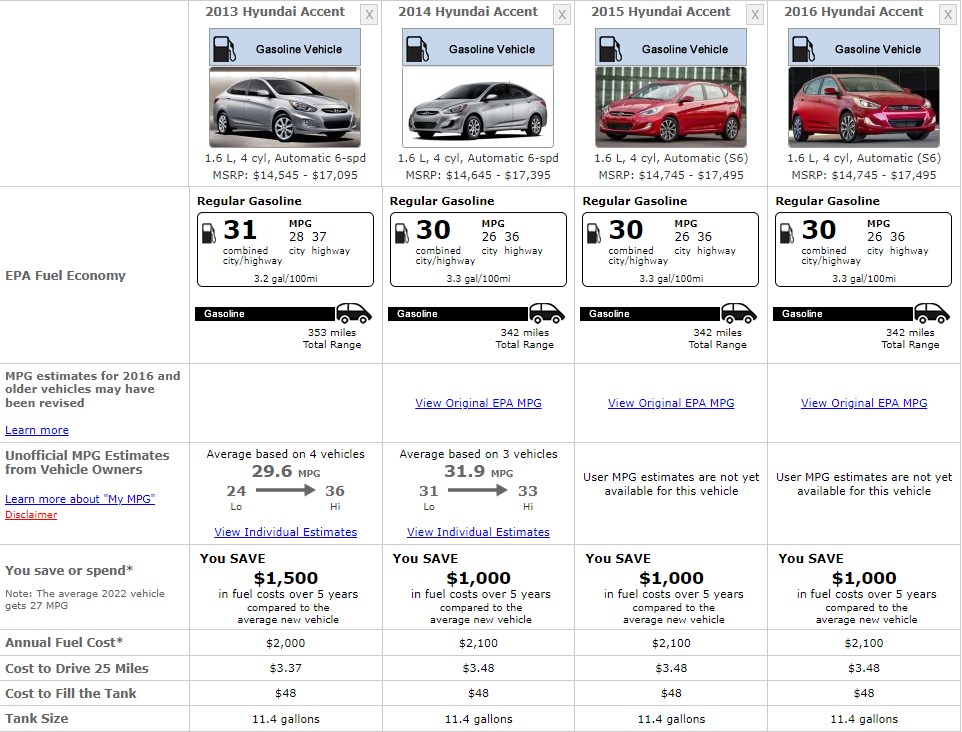Remove the 2016 Hyundai Accent column with X
The image size is (962, 732).
[948, 15]
